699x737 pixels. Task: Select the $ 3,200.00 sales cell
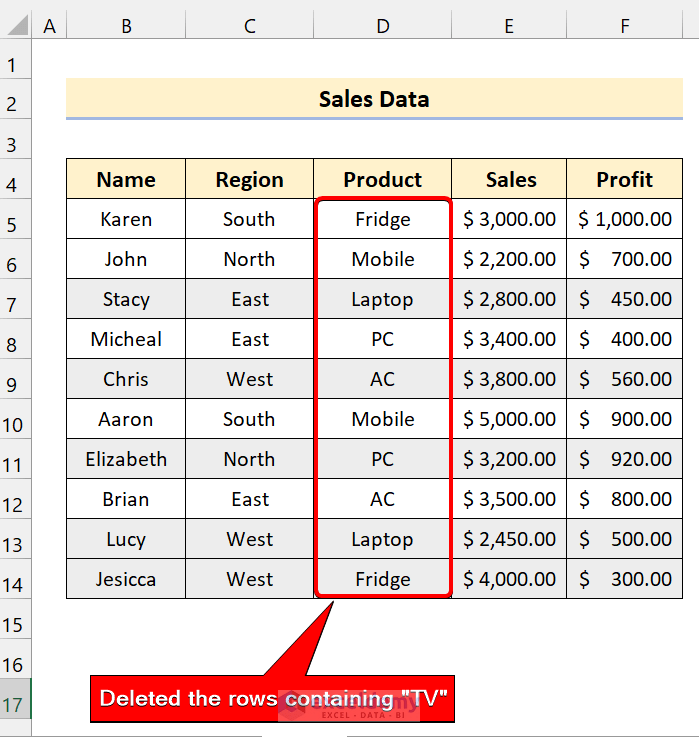pos(509,458)
